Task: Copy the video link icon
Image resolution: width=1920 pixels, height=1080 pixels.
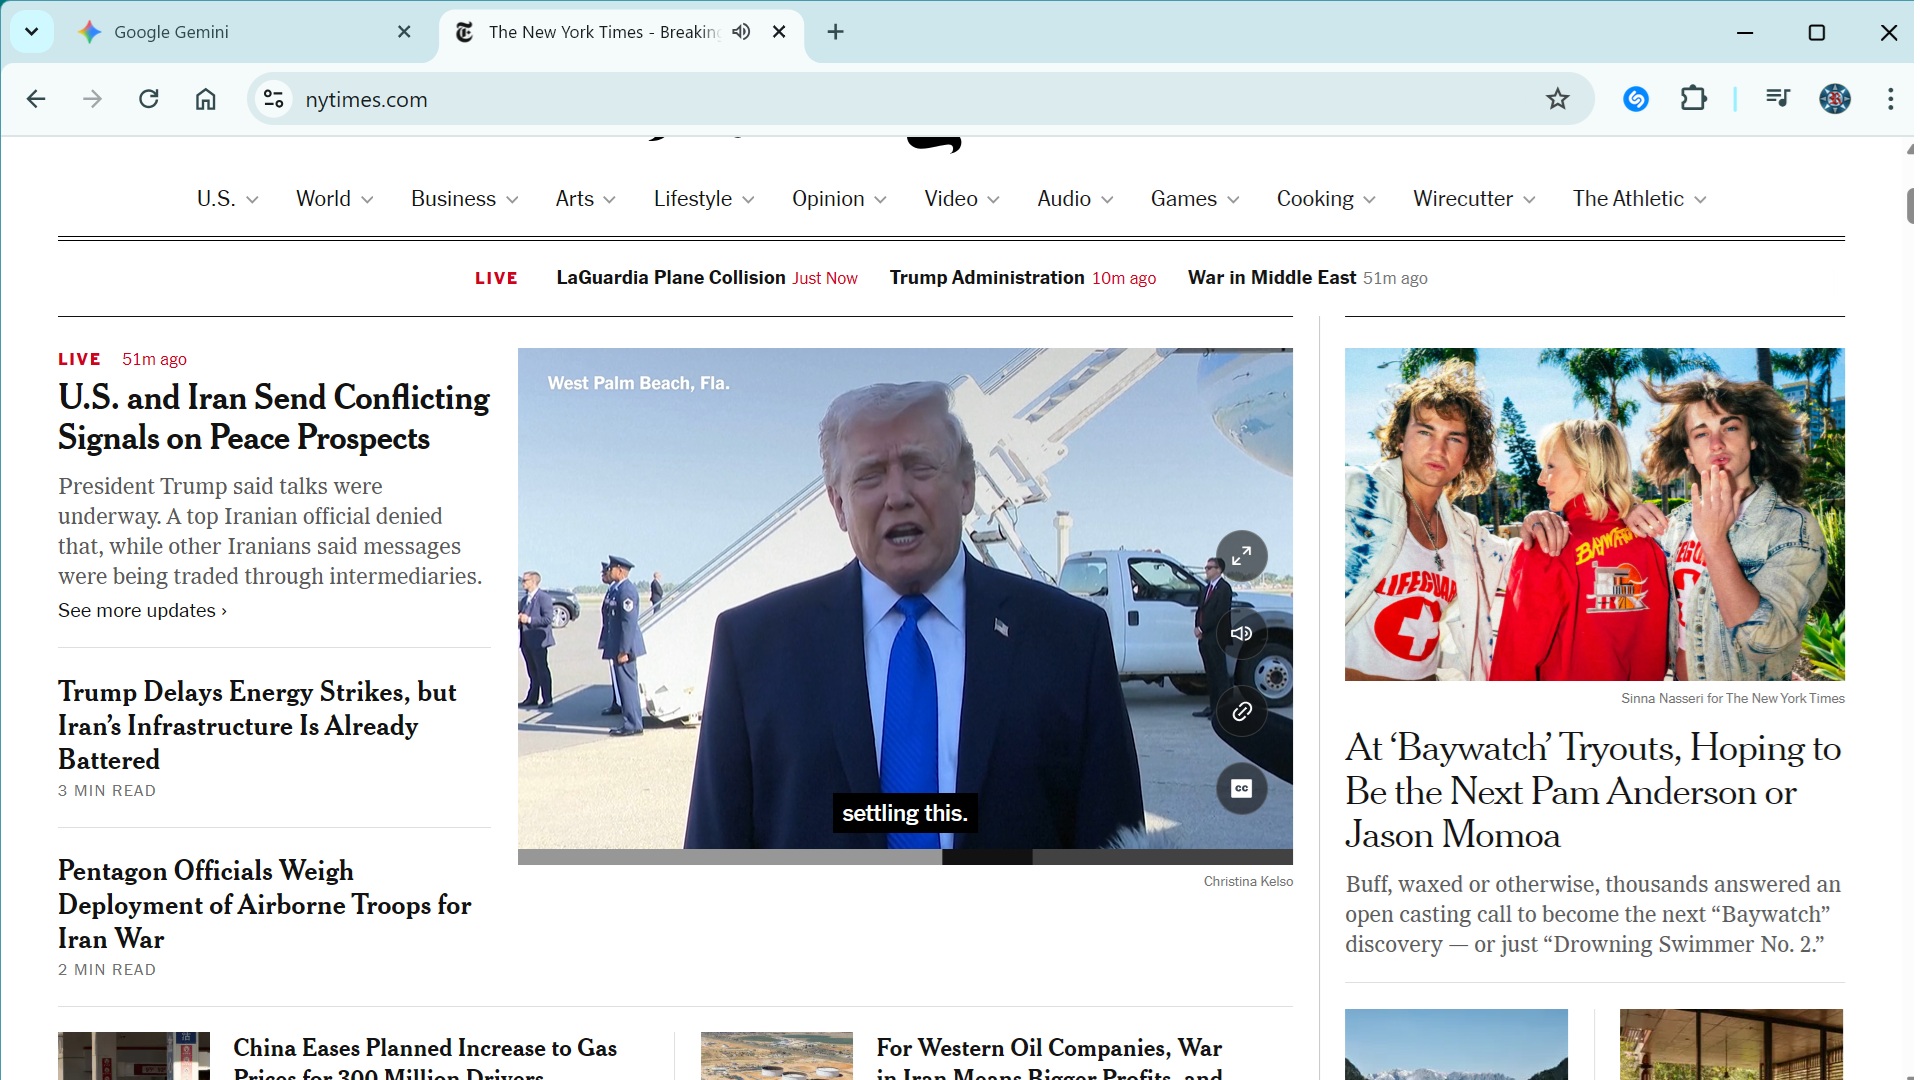Action: (x=1241, y=711)
